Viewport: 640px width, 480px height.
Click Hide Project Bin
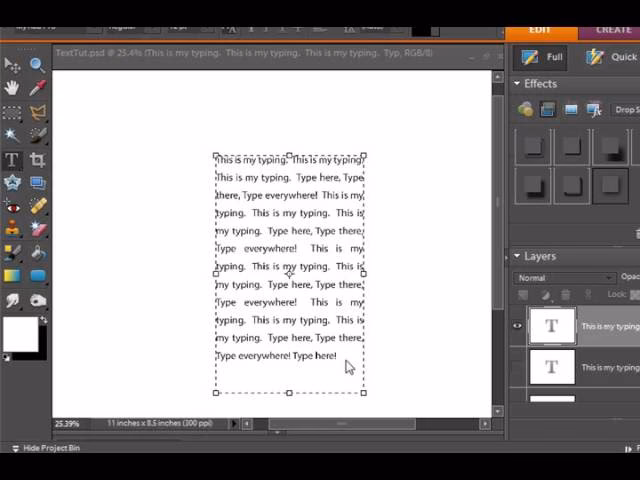pyautogui.click(x=45, y=448)
